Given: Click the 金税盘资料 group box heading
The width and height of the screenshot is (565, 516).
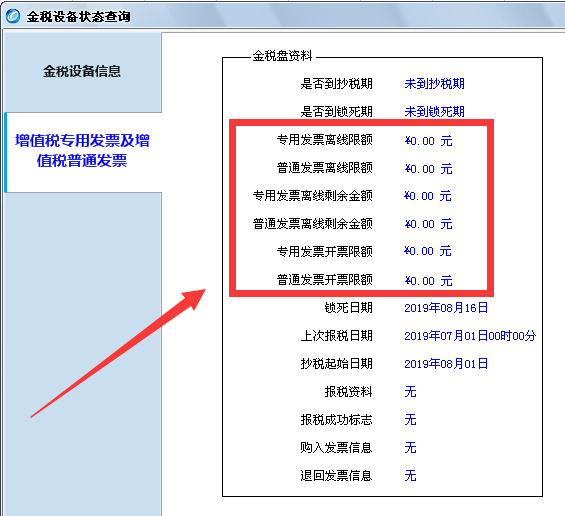Looking at the screenshot, I should point(282,56).
